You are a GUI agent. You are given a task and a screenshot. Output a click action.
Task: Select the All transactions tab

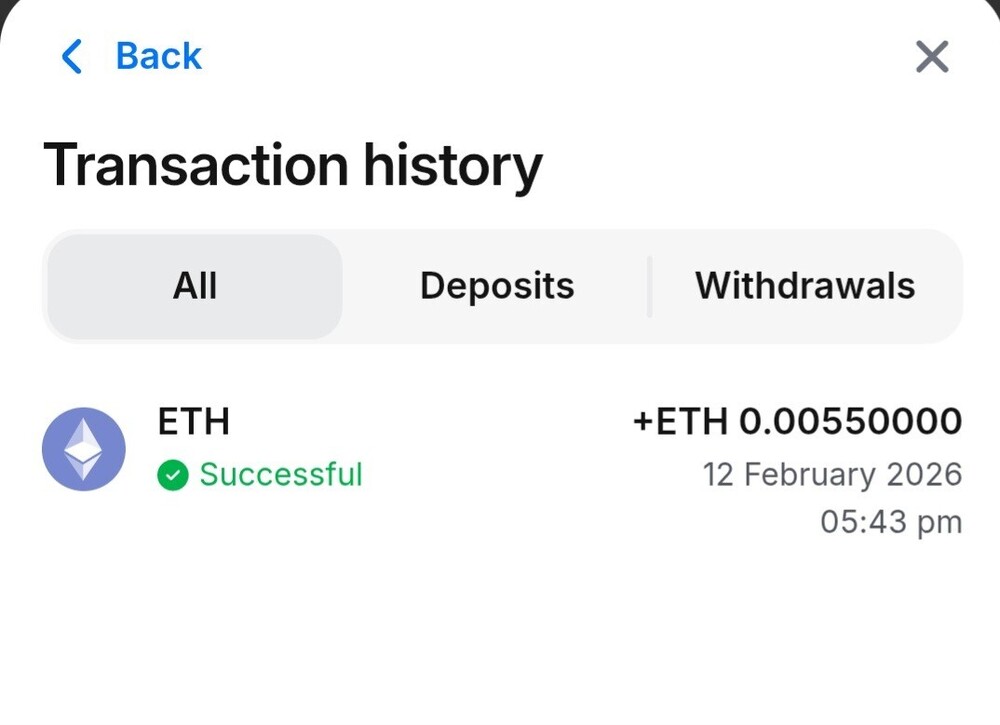pyautogui.click(x=195, y=286)
